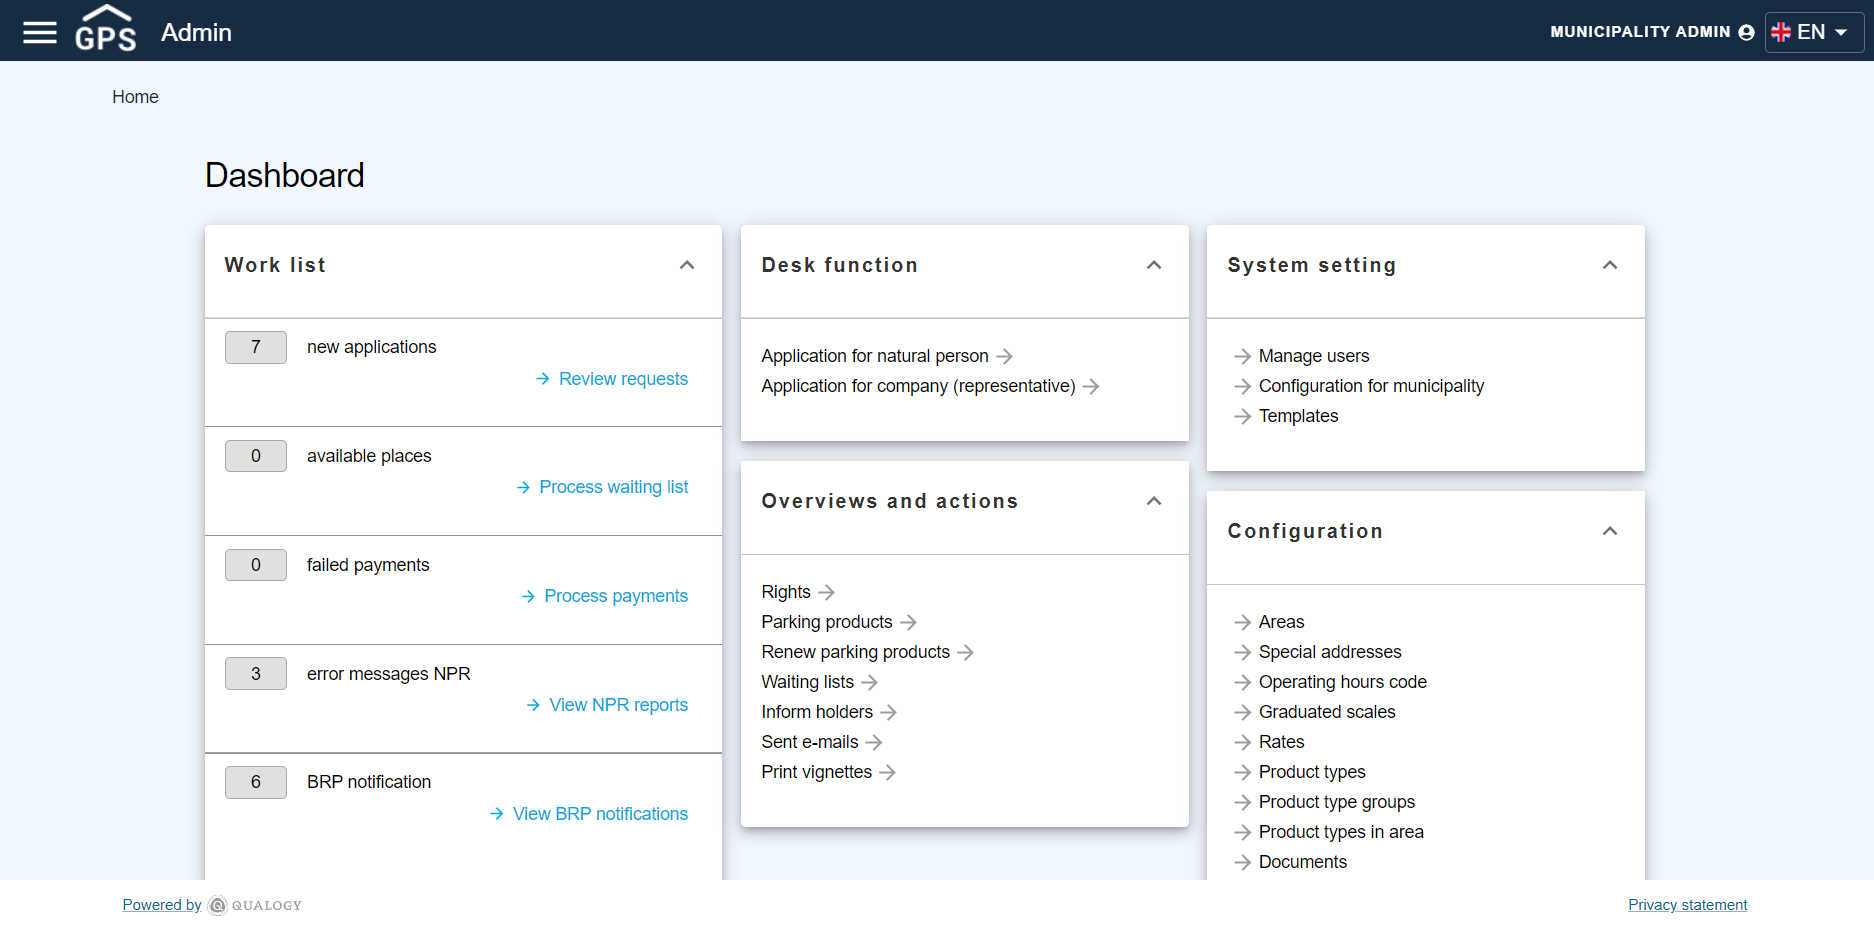Collapse the Work list panel
Image resolution: width=1874 pixels, height=925 pixels.
tap(687, 265)
